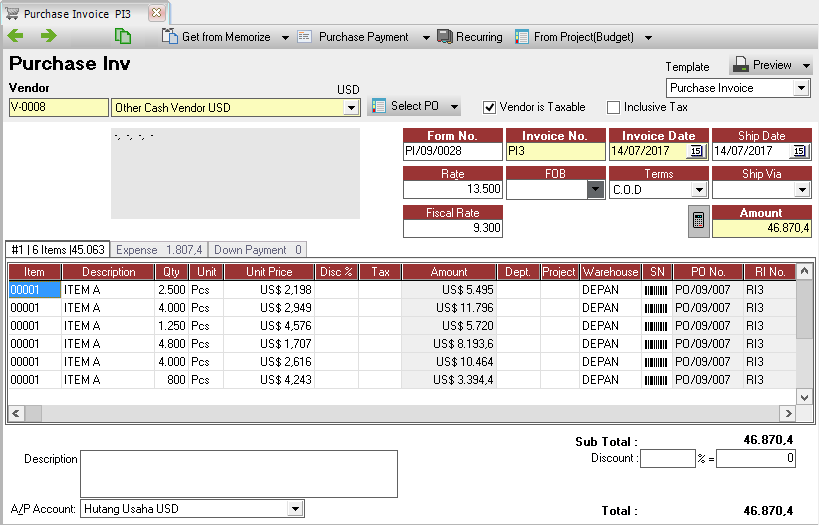Open Ship Date calendar picker
819x525 pixels.
[800, 151]
